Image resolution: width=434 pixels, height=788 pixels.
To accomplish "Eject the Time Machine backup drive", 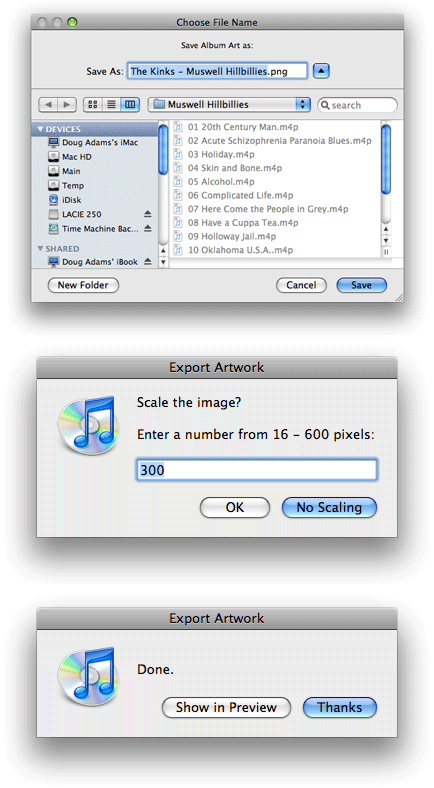I will 148,229.
